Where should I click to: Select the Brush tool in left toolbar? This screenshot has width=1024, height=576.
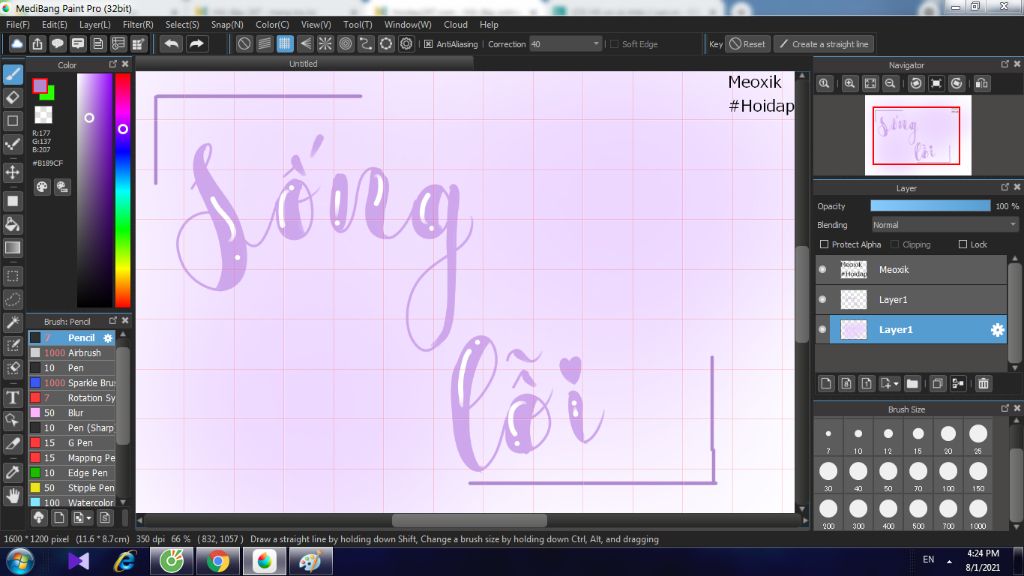coord(12,74)
